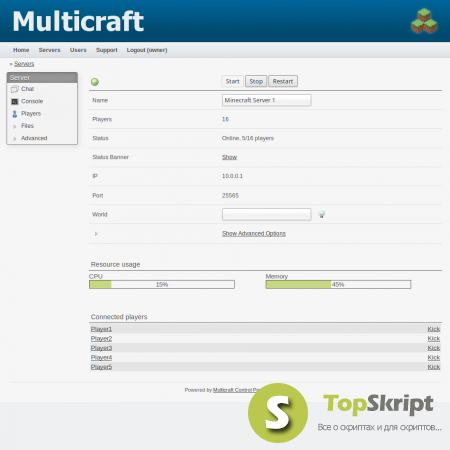The image size is (450, 450).
Task: Stop the Minecraft server
Action: pos(256,81)
